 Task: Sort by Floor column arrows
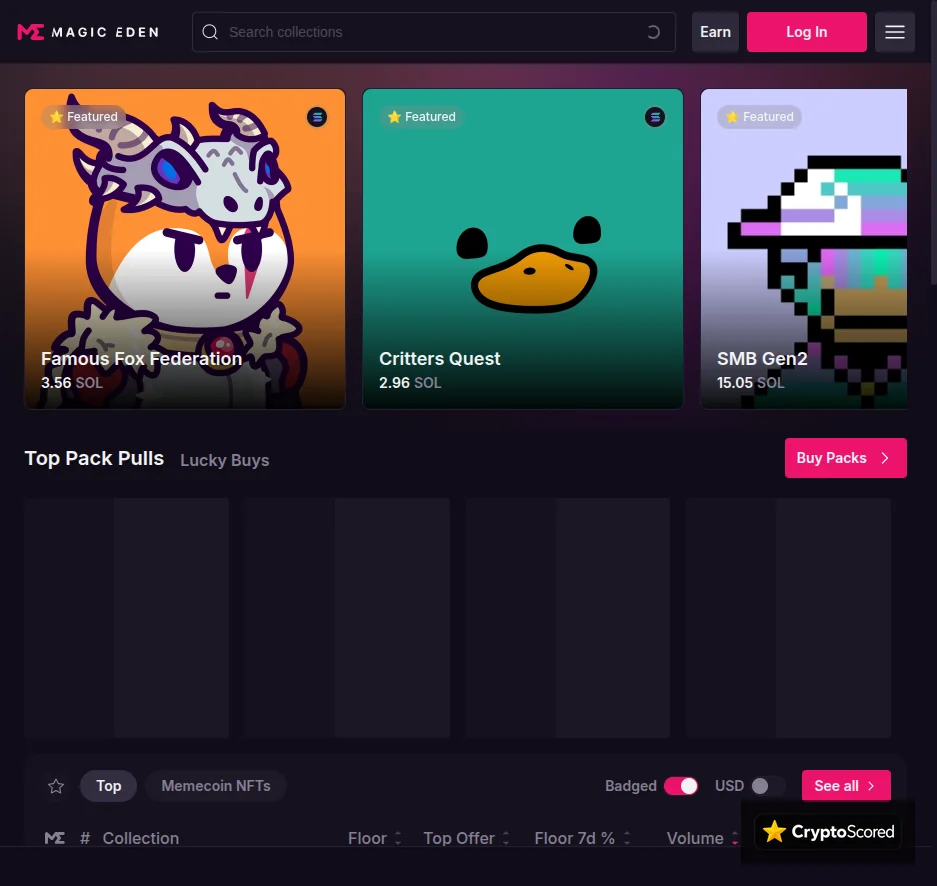click(398, 838)
